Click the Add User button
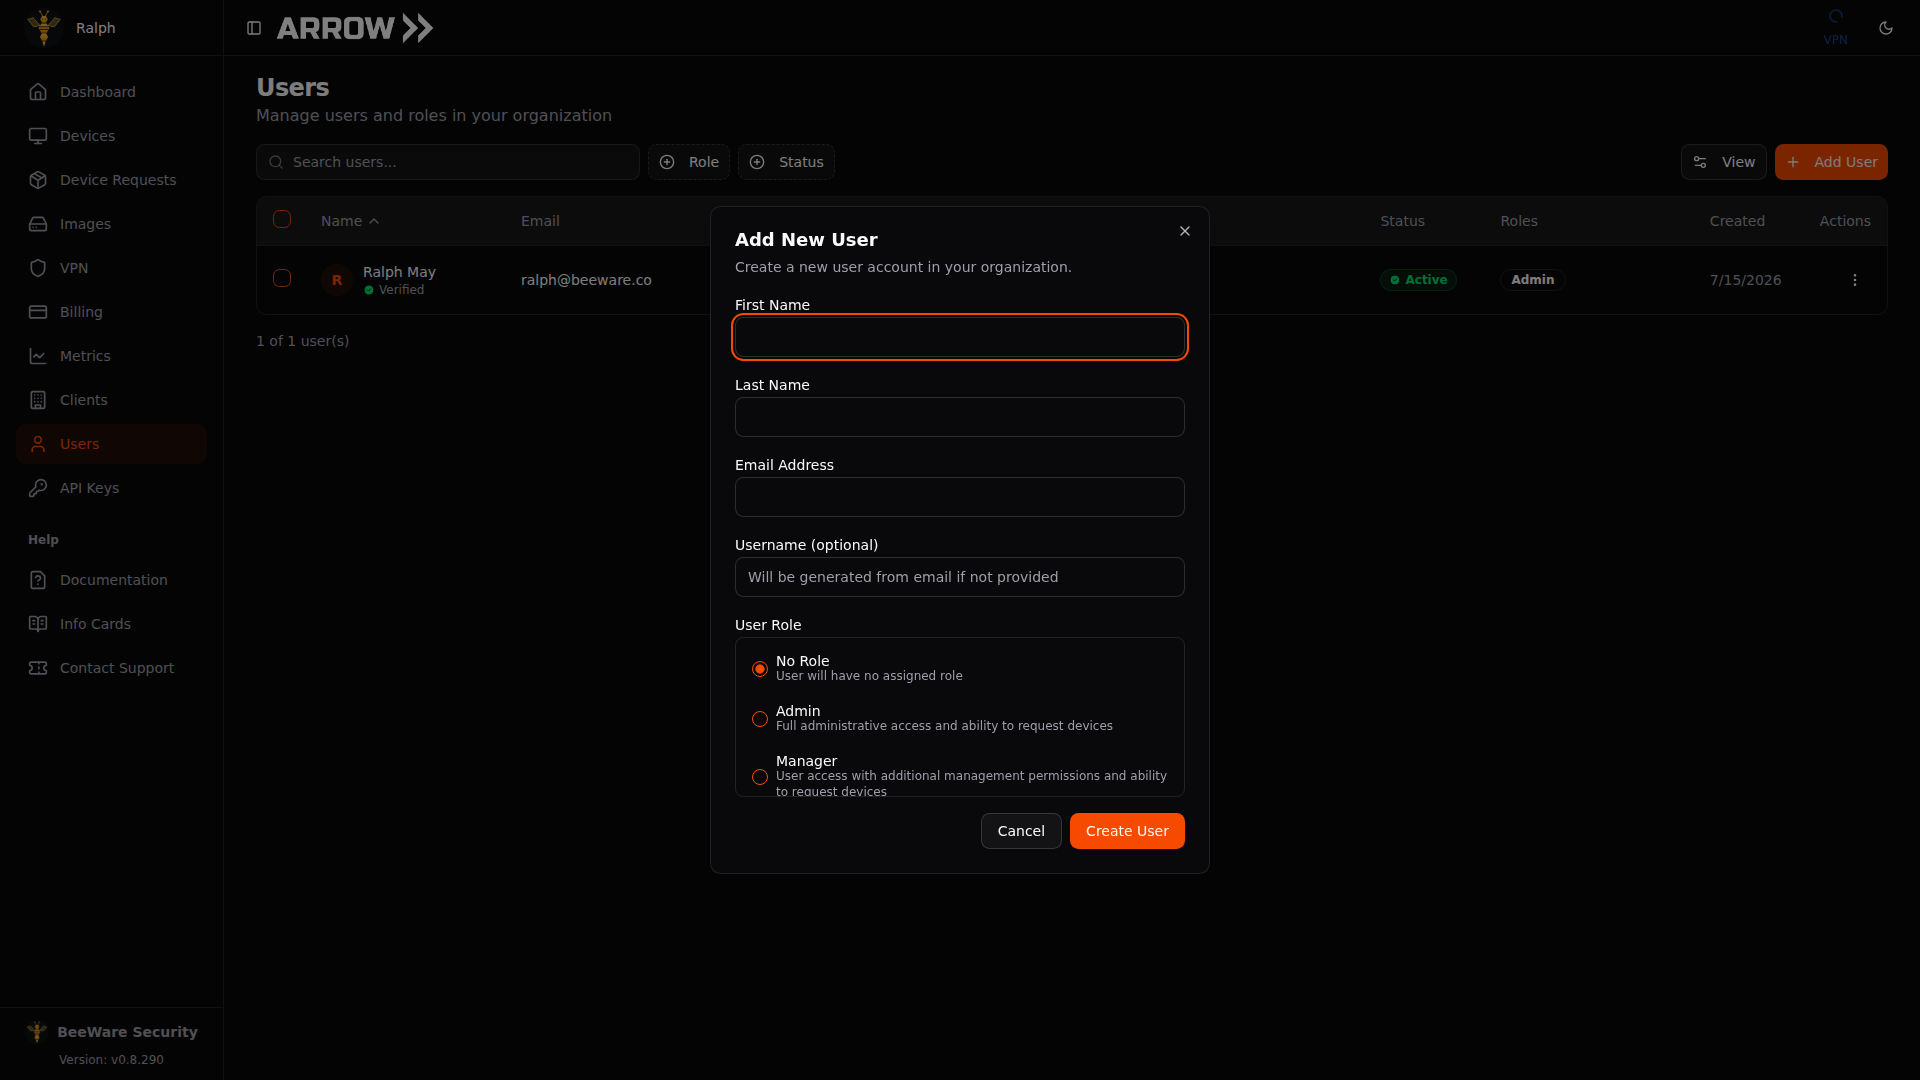Screen dimensions: 1920x1080 point(1831,162)
